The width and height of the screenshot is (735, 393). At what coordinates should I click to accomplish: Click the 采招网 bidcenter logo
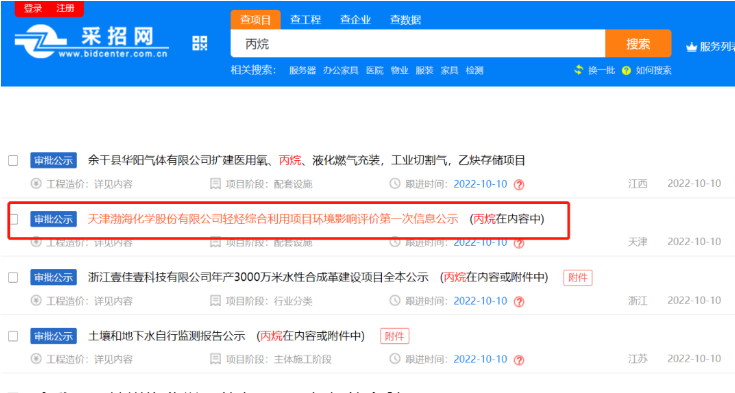91,42
